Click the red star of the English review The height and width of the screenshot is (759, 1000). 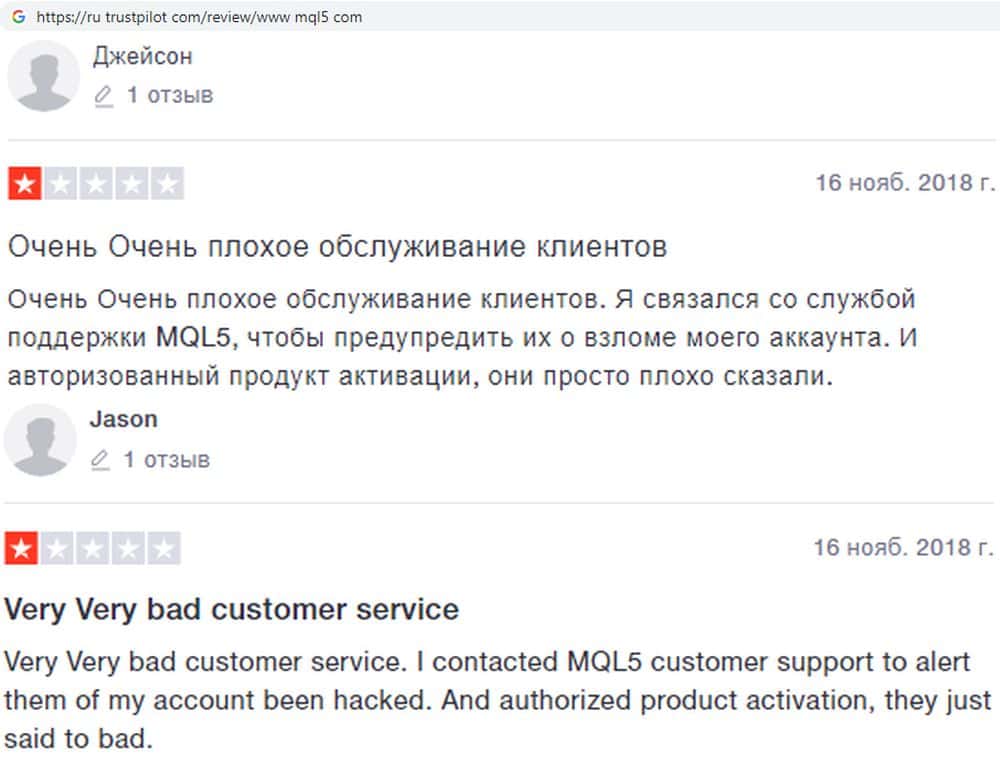(20, 548)
